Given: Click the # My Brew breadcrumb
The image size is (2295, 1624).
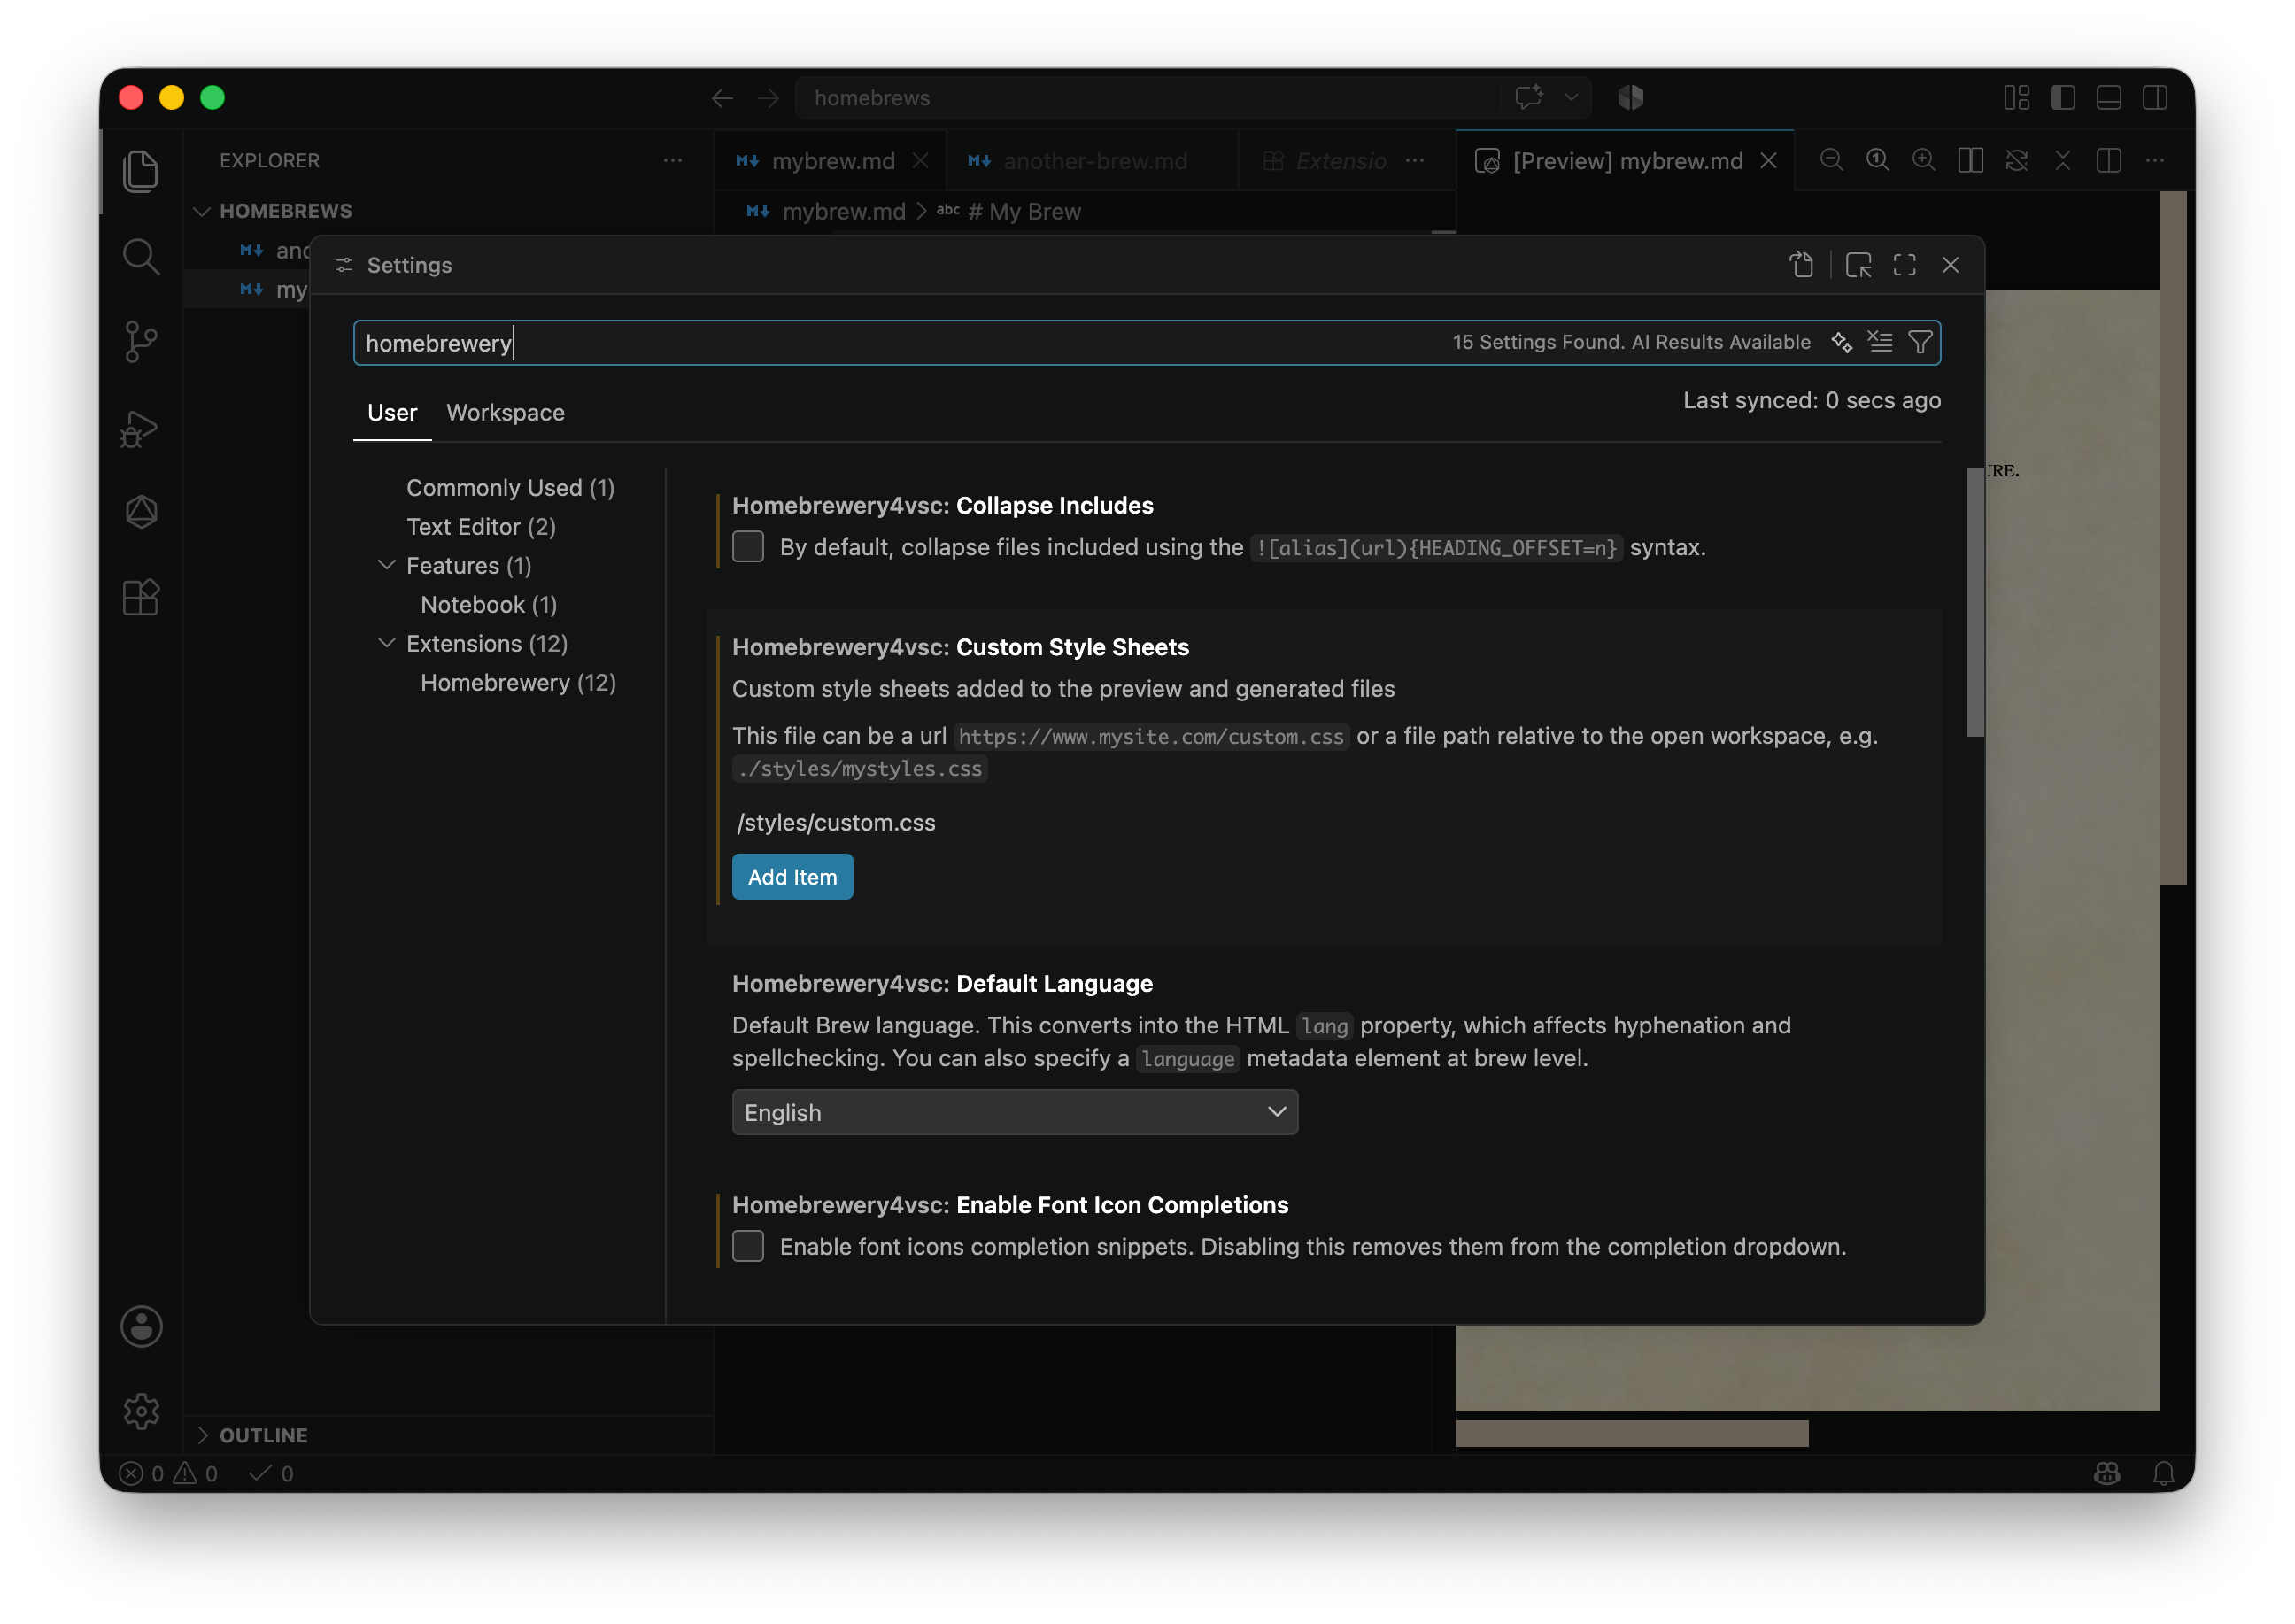Looking at the screenshot, I should coord(1009,212).
